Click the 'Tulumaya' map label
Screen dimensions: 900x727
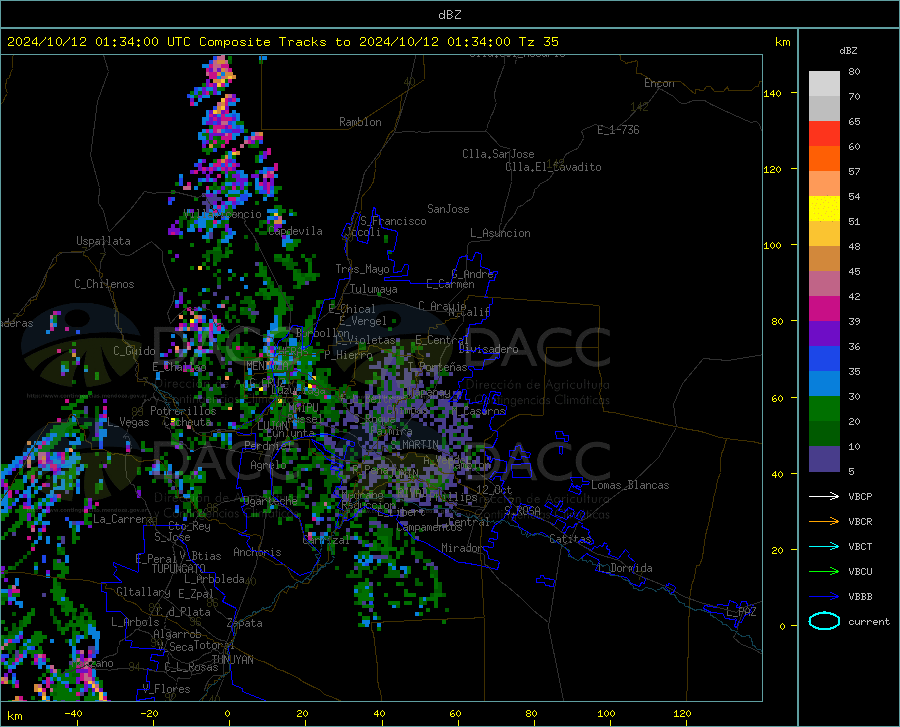pyautogui.click(x=373, y=289)
